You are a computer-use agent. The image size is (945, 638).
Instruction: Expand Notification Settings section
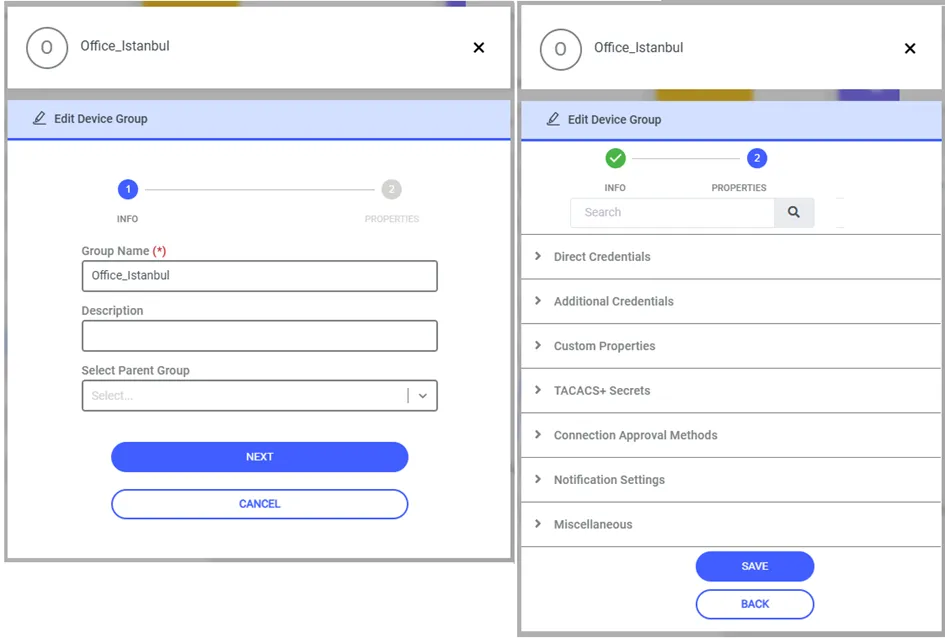pos(730,480)
